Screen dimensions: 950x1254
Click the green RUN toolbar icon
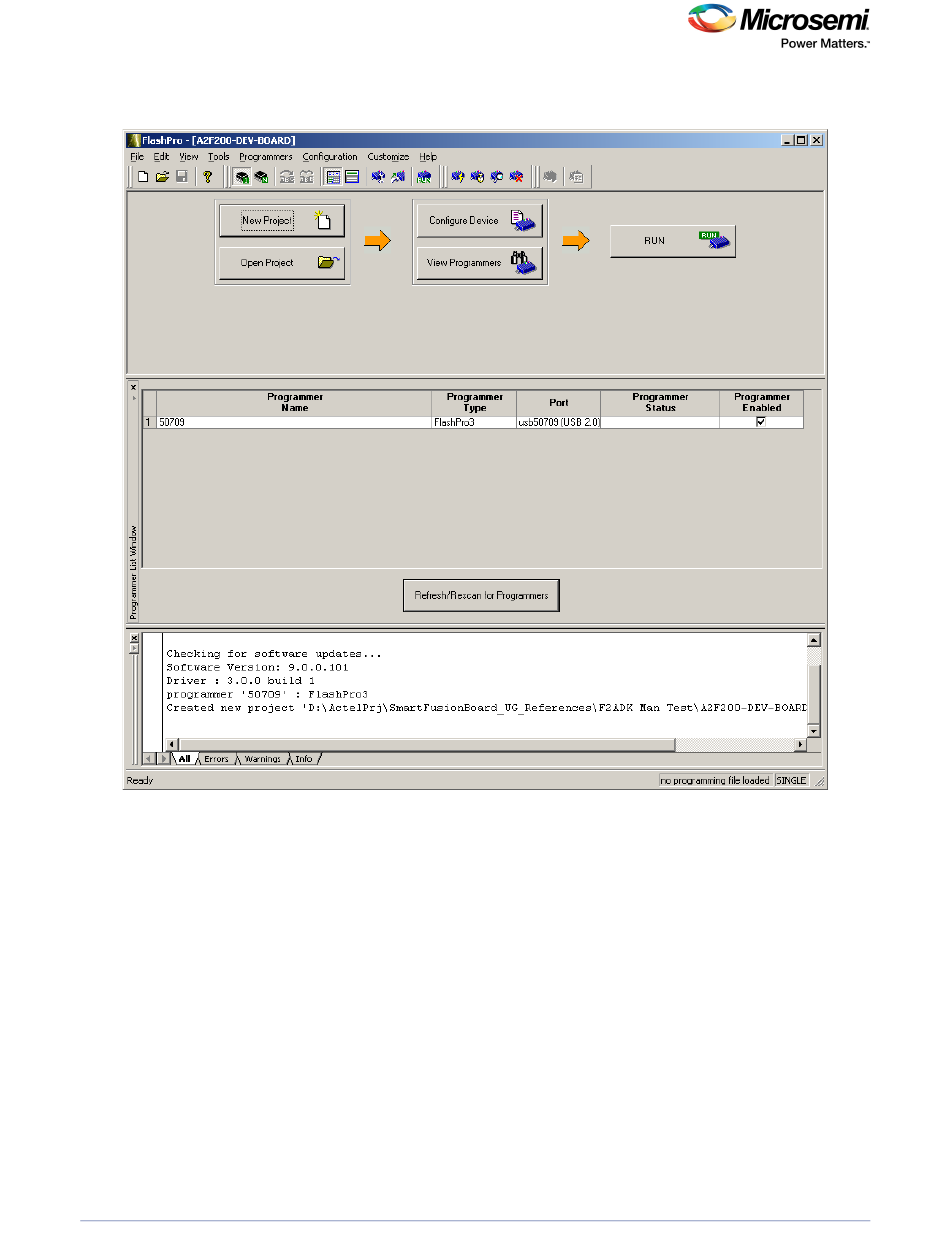pos(424,177)
